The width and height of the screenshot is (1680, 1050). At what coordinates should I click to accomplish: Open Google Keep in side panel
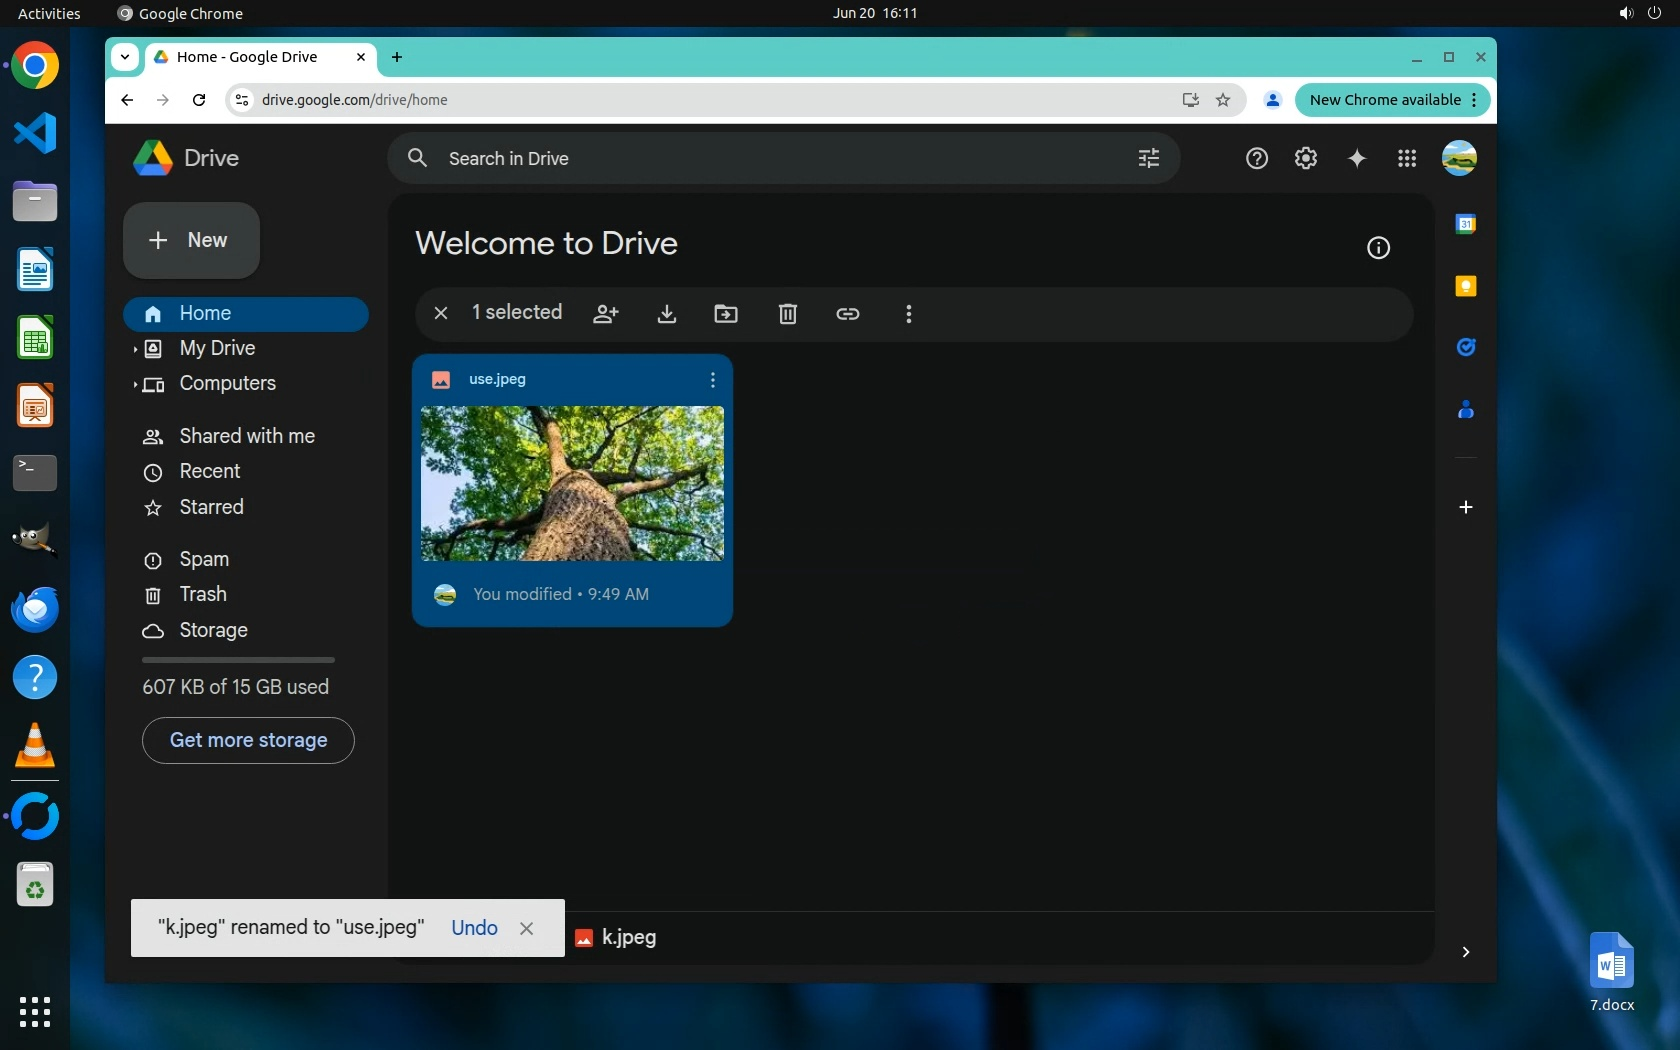point(1466,286)
